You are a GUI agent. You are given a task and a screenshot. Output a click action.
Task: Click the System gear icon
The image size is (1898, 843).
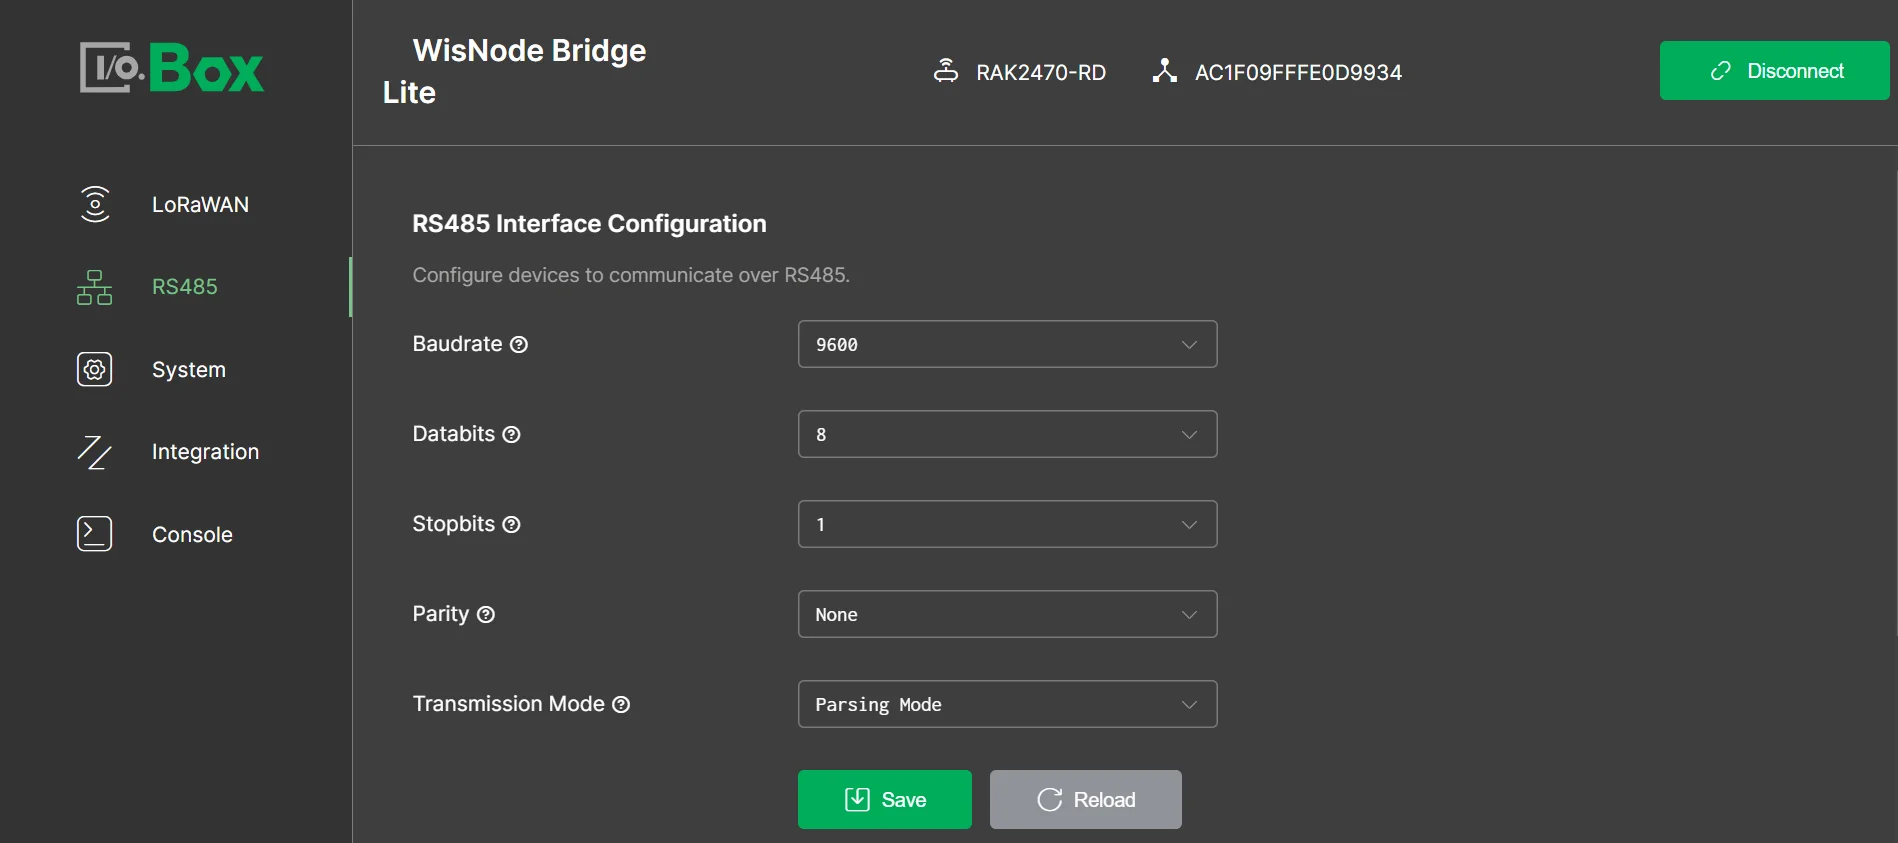point(95,370)
